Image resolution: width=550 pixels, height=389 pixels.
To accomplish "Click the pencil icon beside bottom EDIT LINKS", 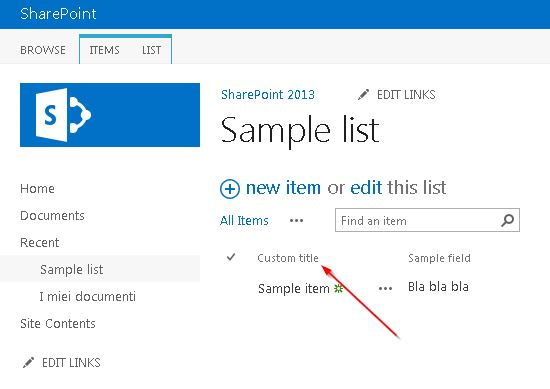I will coord(28,362).
